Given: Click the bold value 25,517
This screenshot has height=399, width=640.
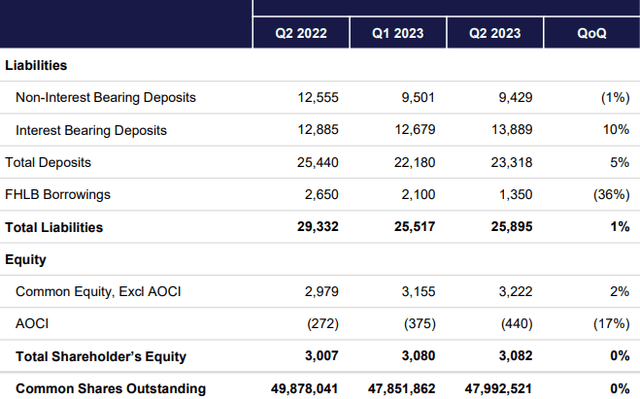Looking at the screenshot, I should pos(415,227).
